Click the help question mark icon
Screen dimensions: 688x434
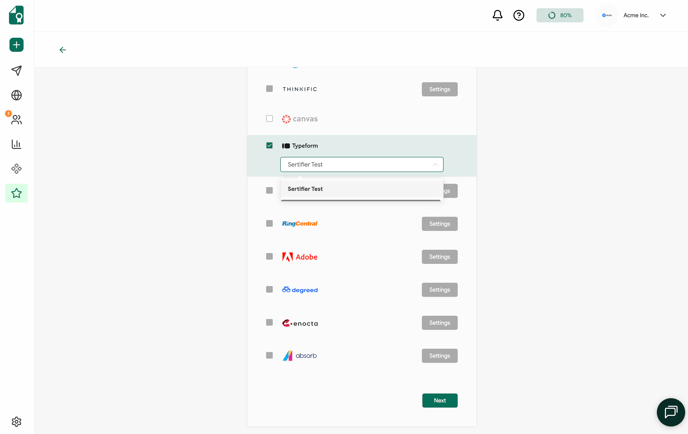519,15
